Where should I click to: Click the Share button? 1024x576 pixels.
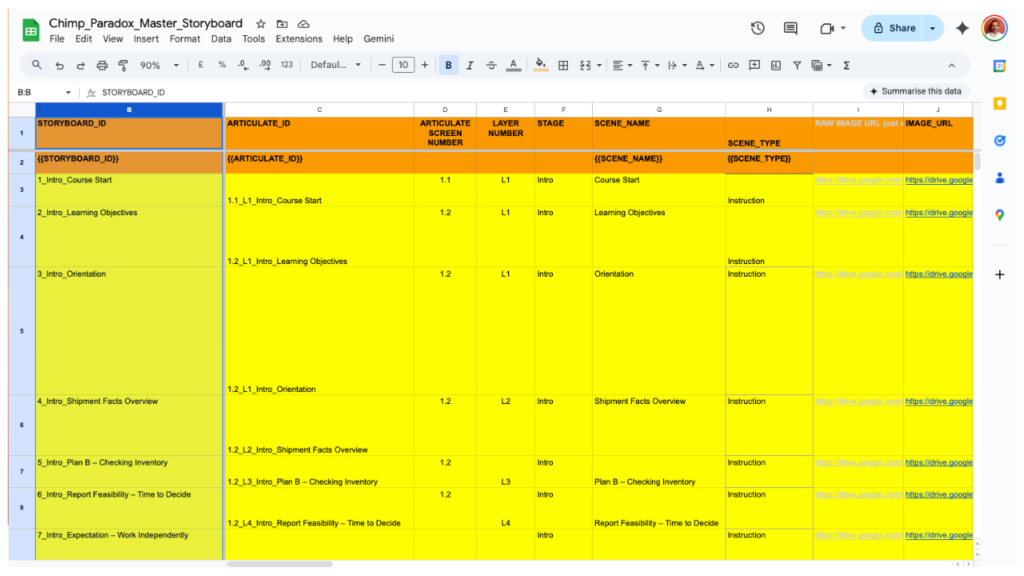click(893, 28)
